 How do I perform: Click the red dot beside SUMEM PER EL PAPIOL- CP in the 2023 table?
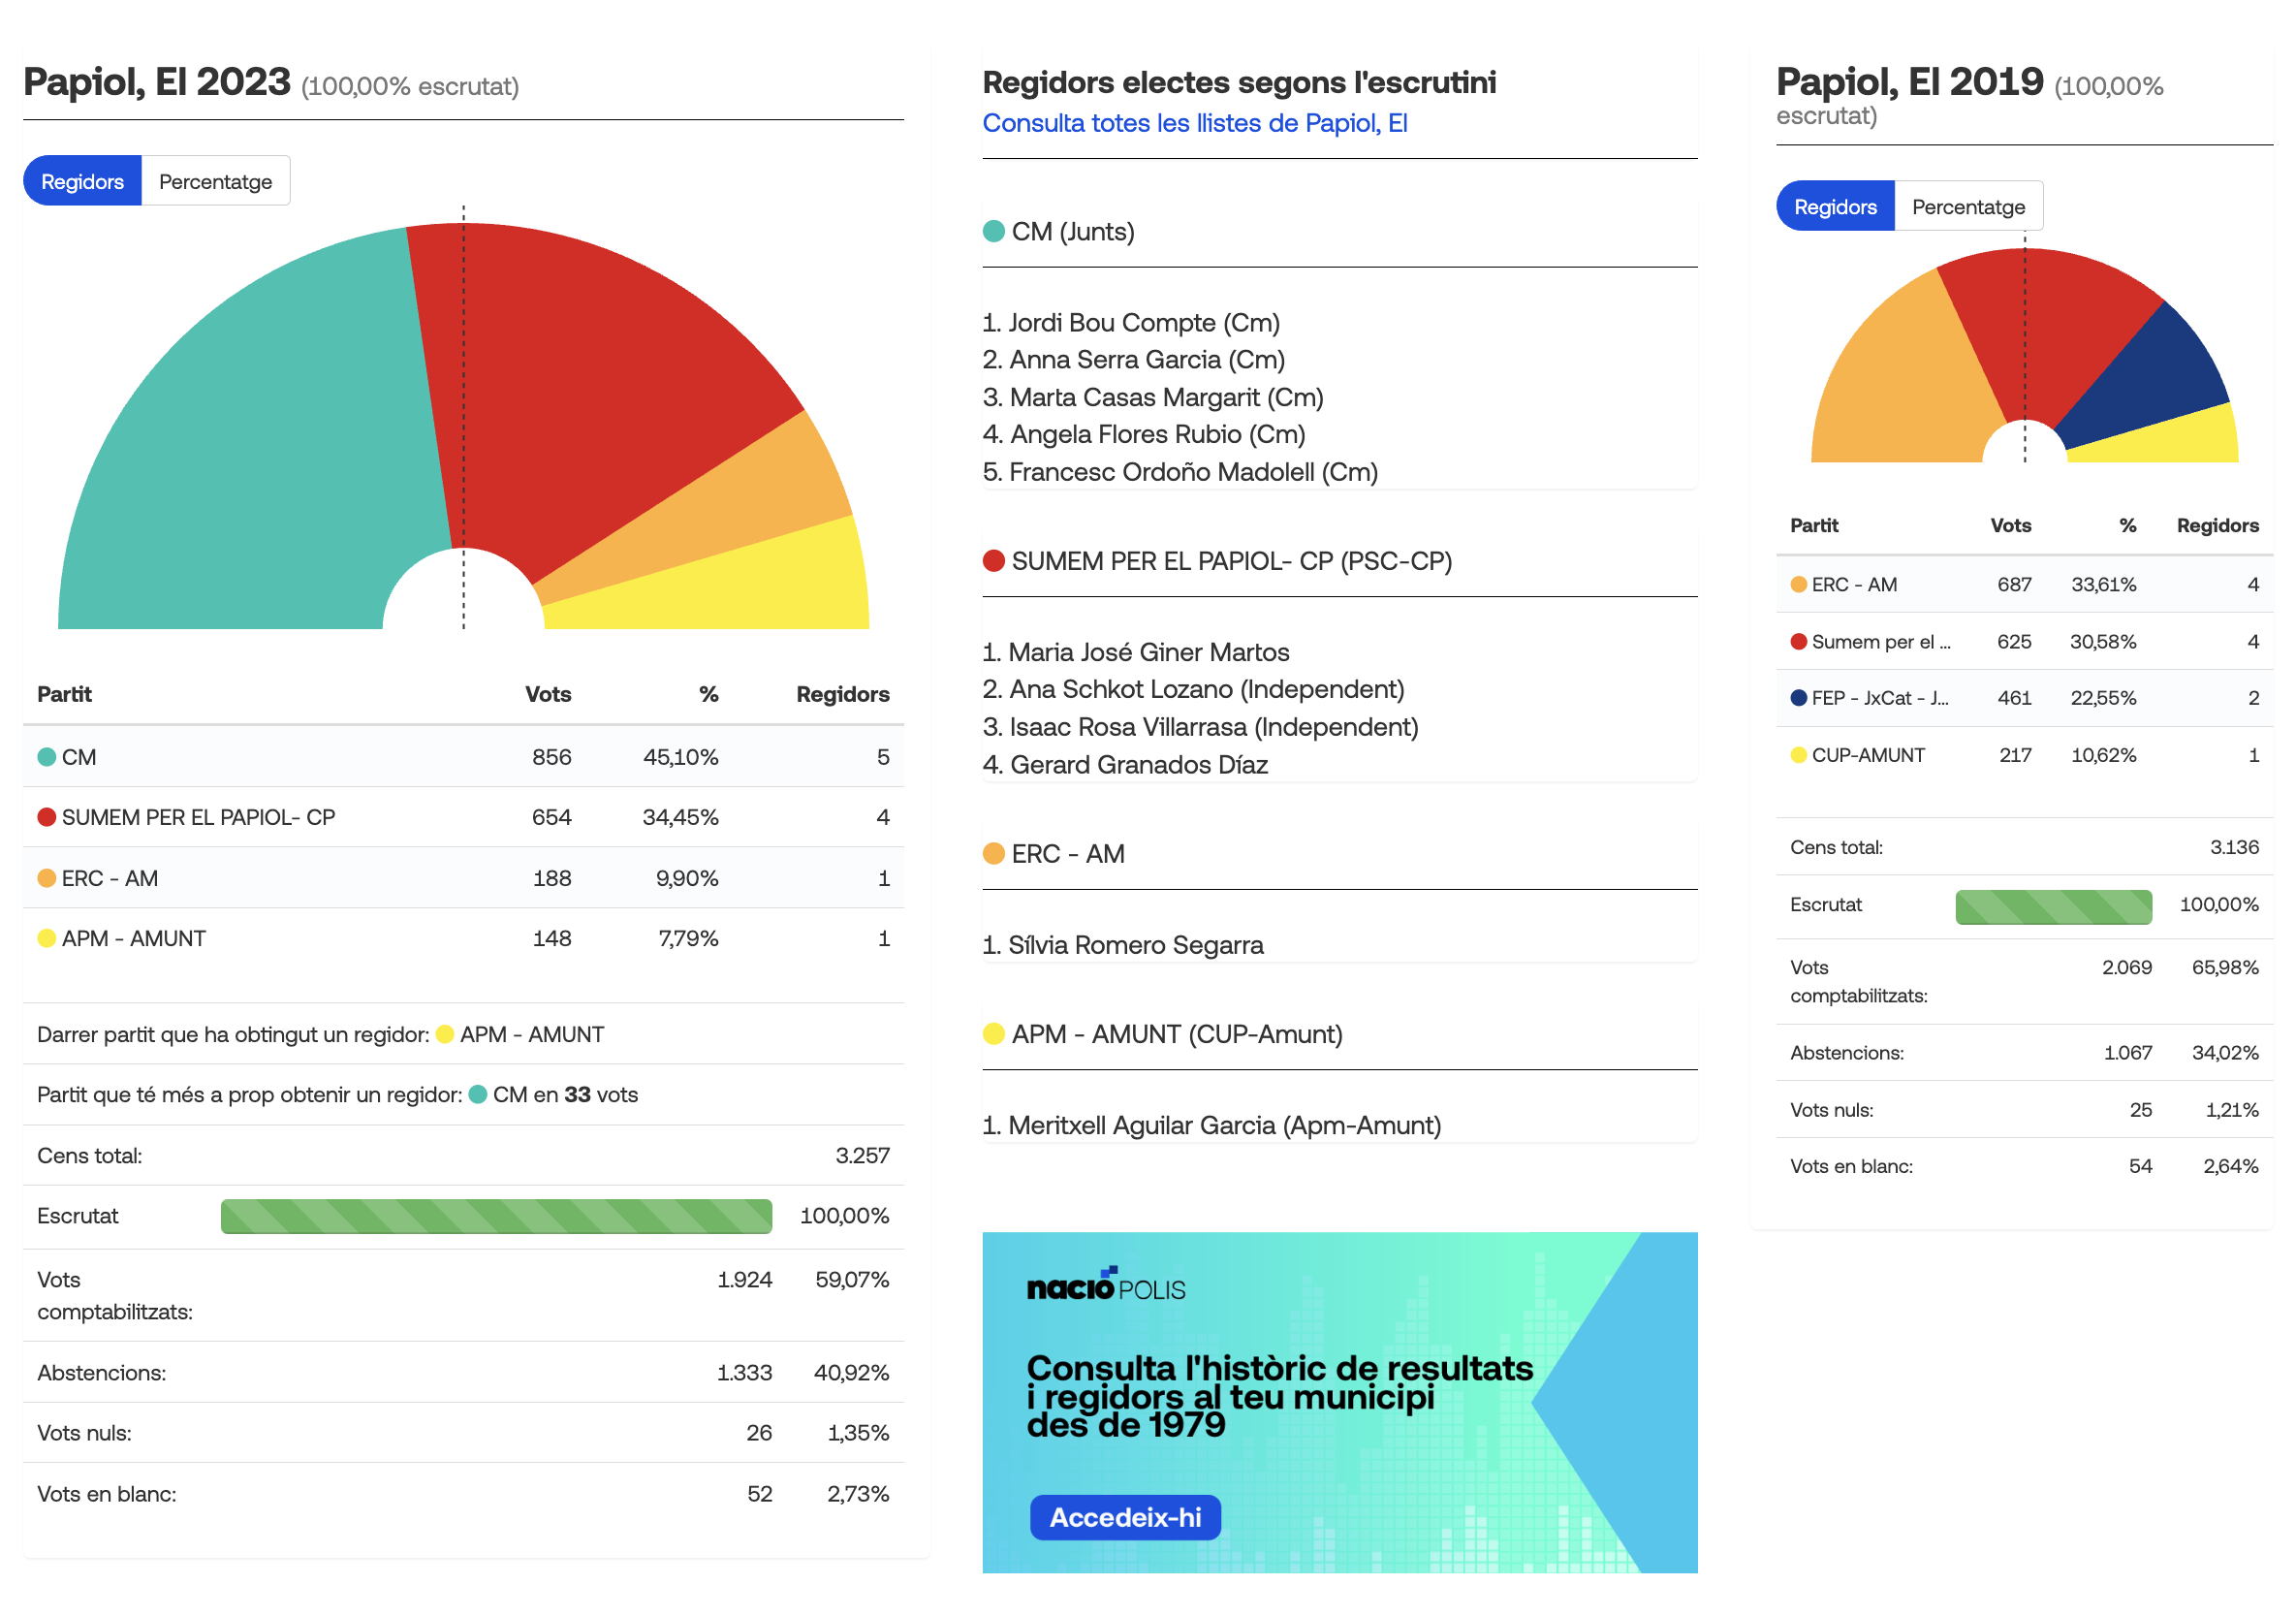pyautogui.click(x=46, y=817)
